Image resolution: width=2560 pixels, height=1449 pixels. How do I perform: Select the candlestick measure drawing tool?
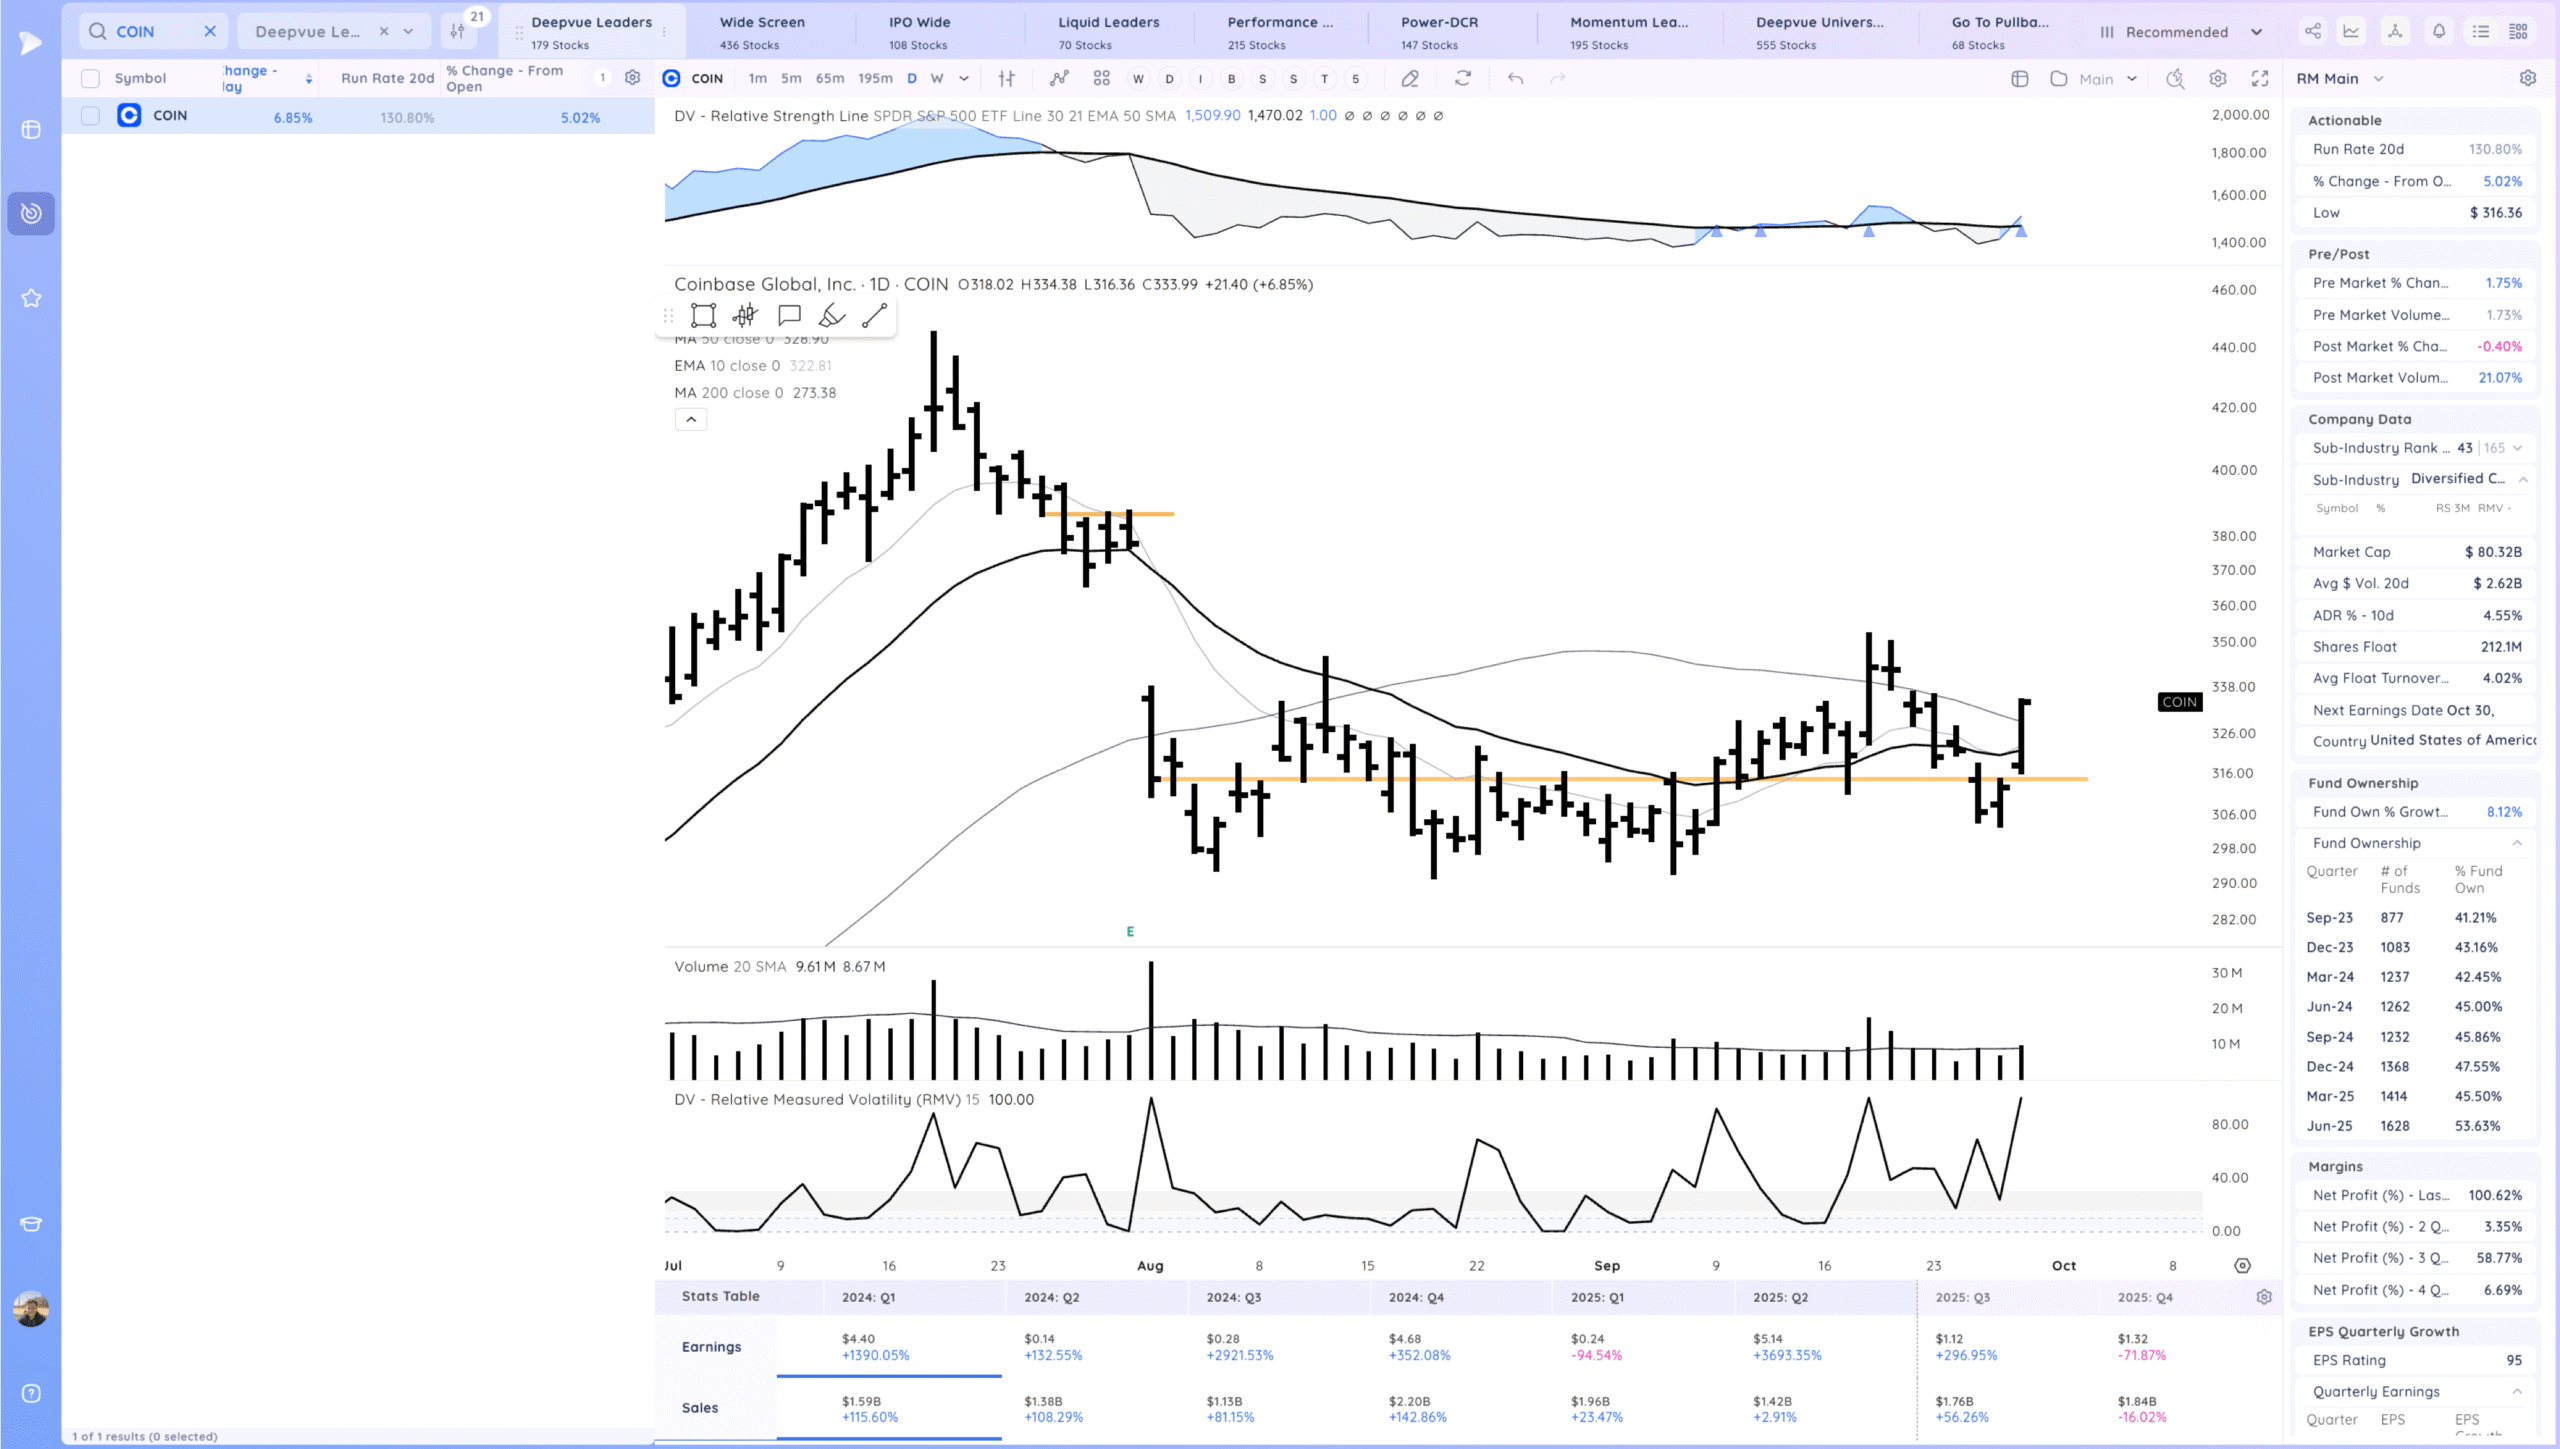pos(745,316)
